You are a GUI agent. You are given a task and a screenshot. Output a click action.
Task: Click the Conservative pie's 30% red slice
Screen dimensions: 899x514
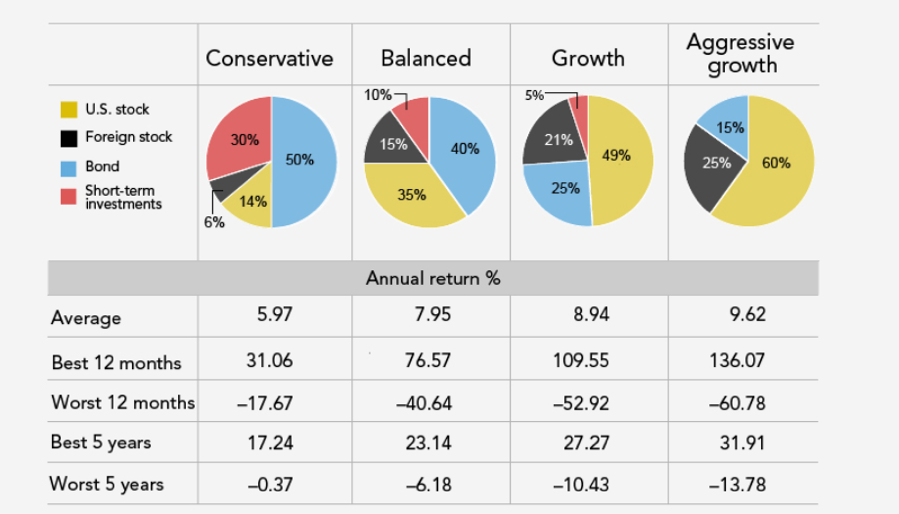(244, 142)
